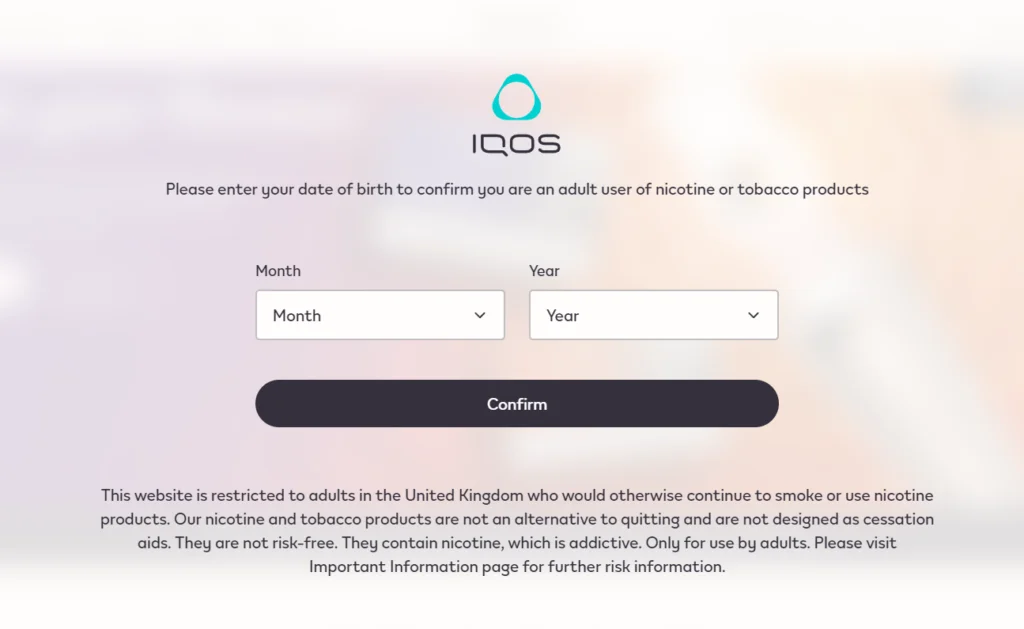This screenshot has width=1024, height=629.
Task: Open the Month dropdown field
Action: tap(380, 315)
